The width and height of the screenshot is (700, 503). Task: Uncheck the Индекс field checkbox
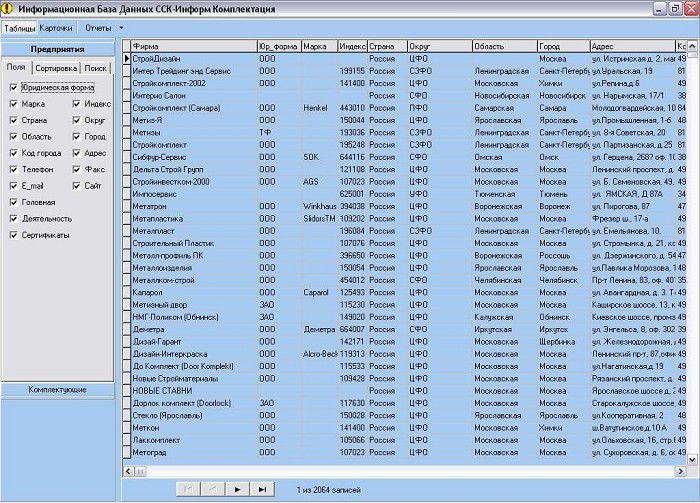point(77,104)
